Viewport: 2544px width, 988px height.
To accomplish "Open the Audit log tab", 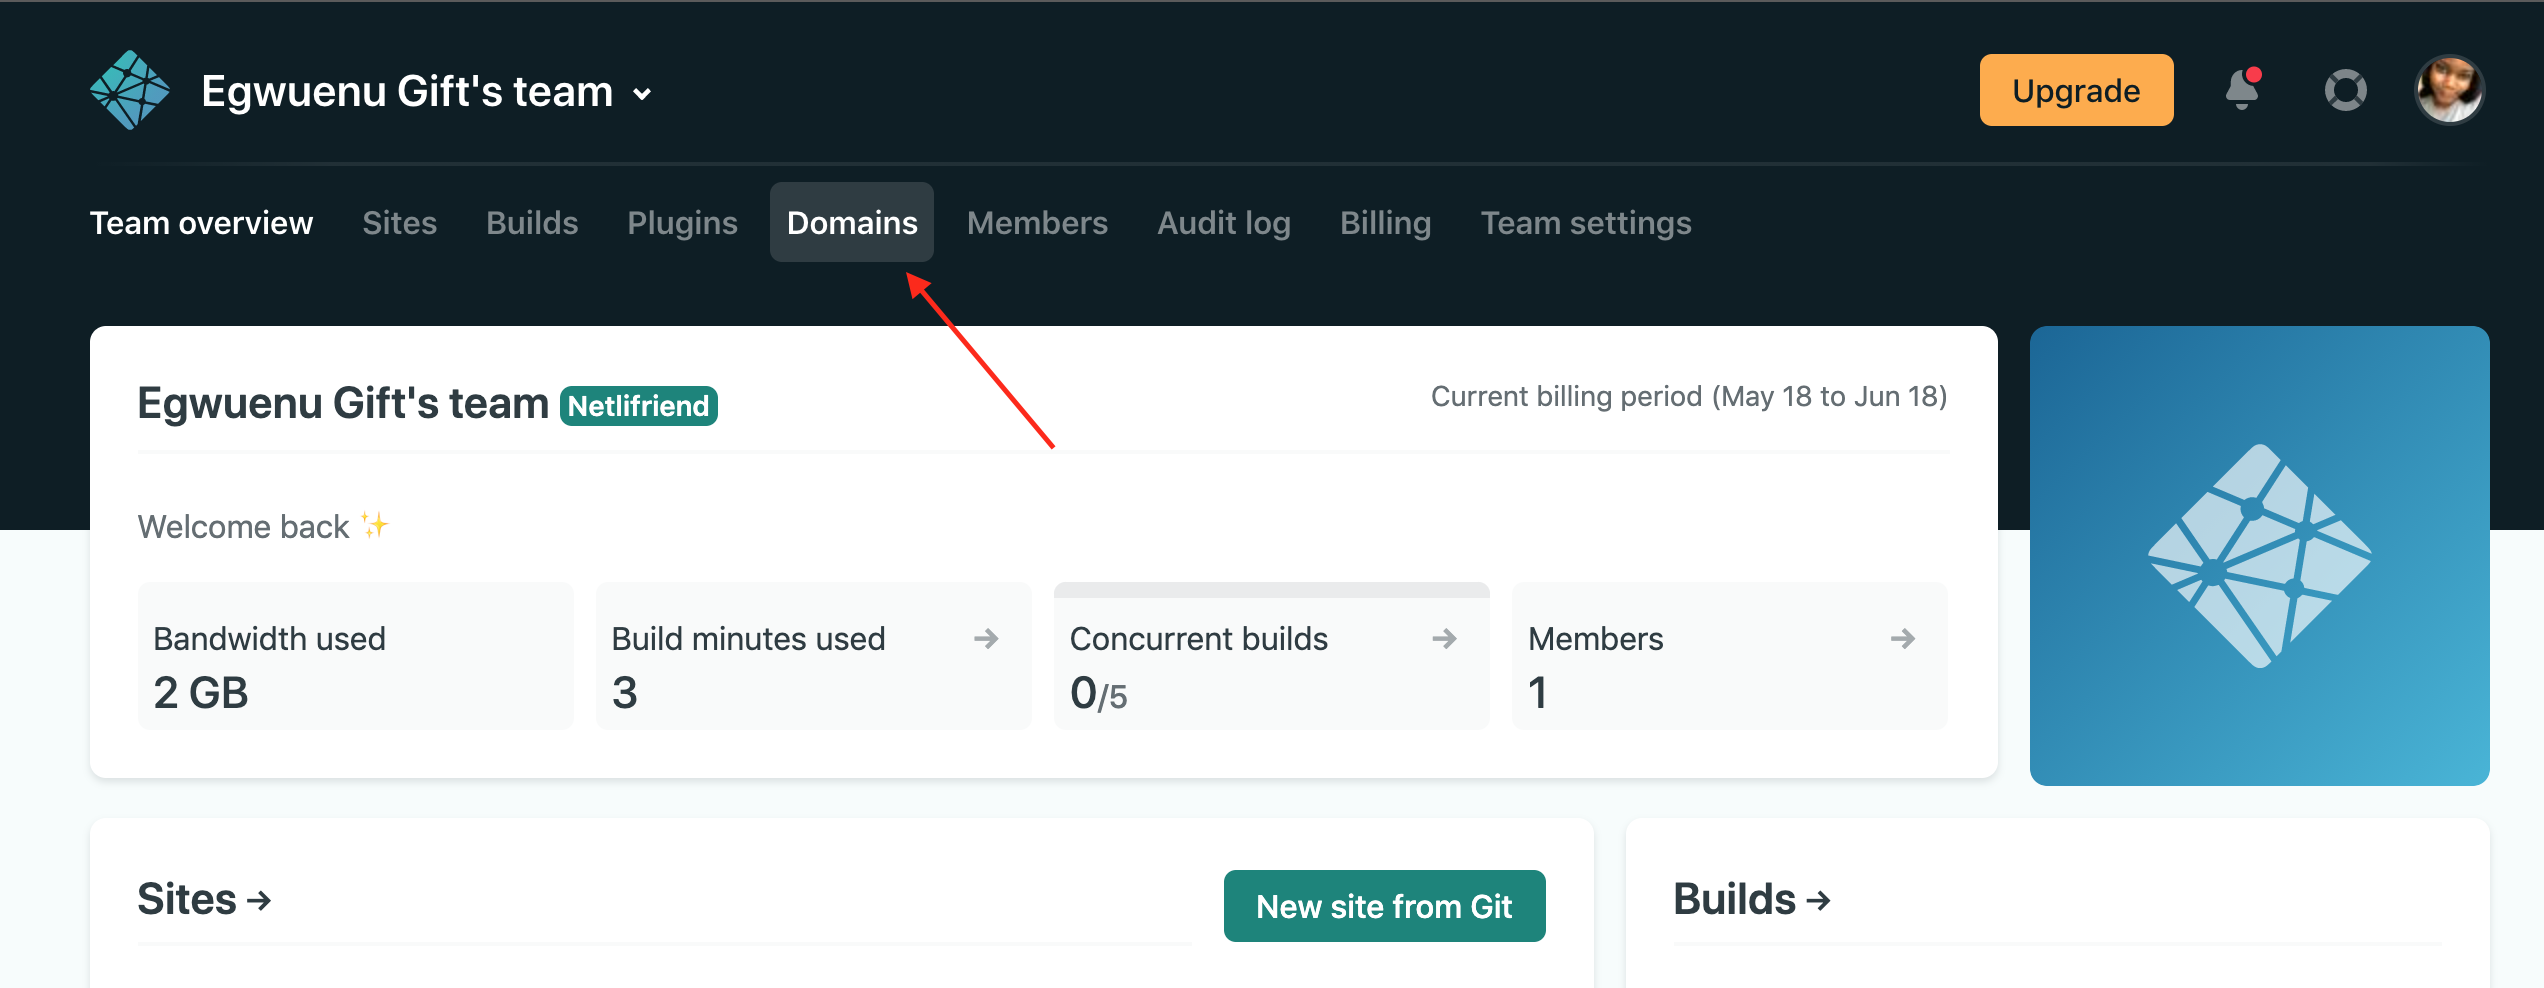I will click(1223, 222).
